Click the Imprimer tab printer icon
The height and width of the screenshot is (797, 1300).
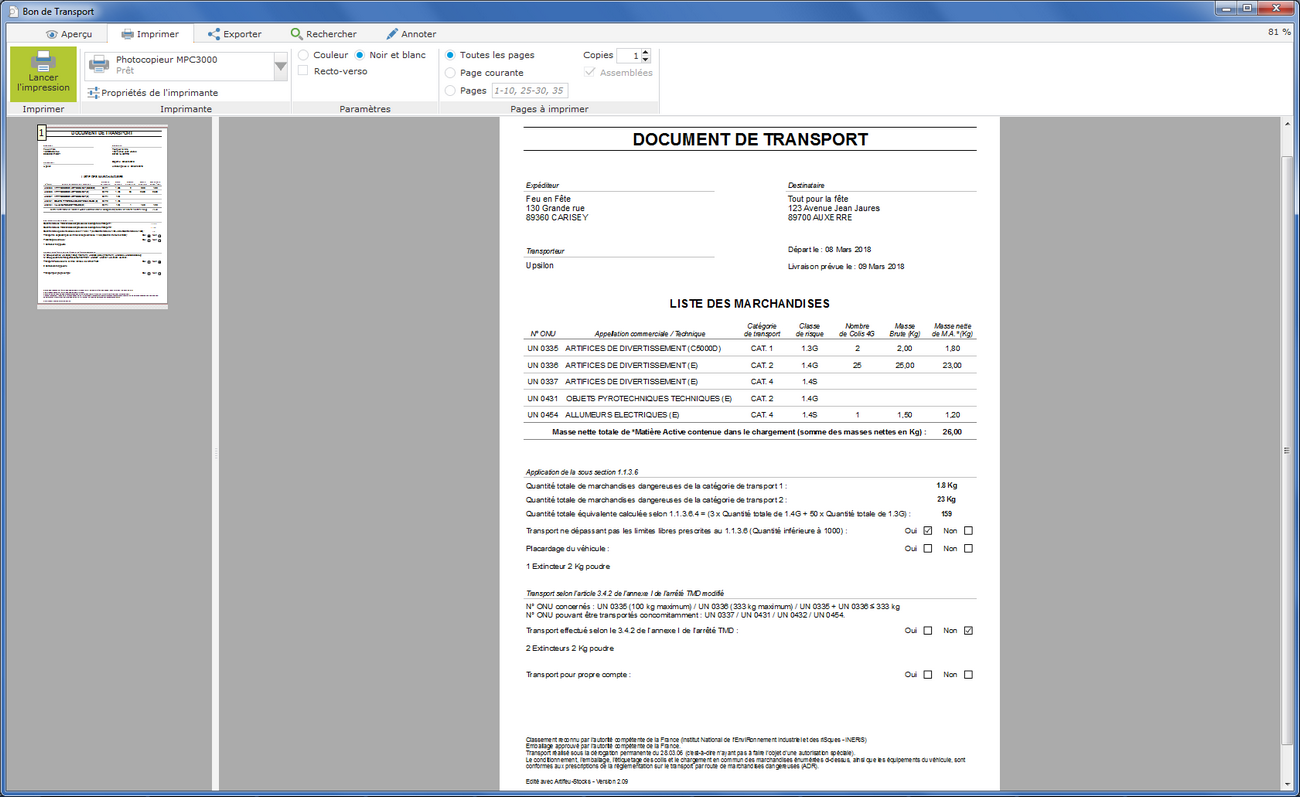(x=127, y=34)
